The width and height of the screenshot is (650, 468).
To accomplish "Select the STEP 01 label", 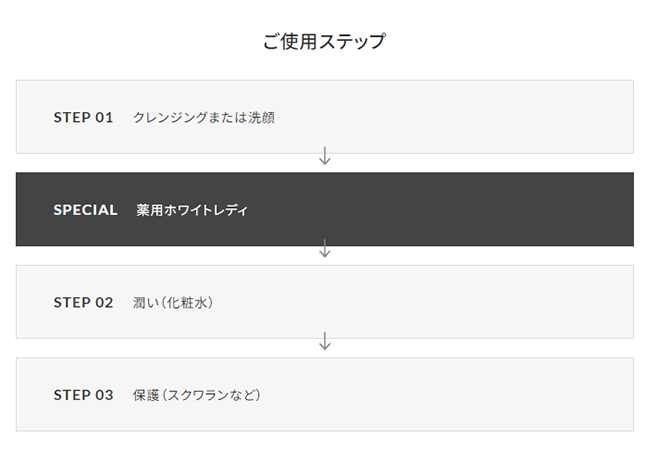I will pos(83,117).
